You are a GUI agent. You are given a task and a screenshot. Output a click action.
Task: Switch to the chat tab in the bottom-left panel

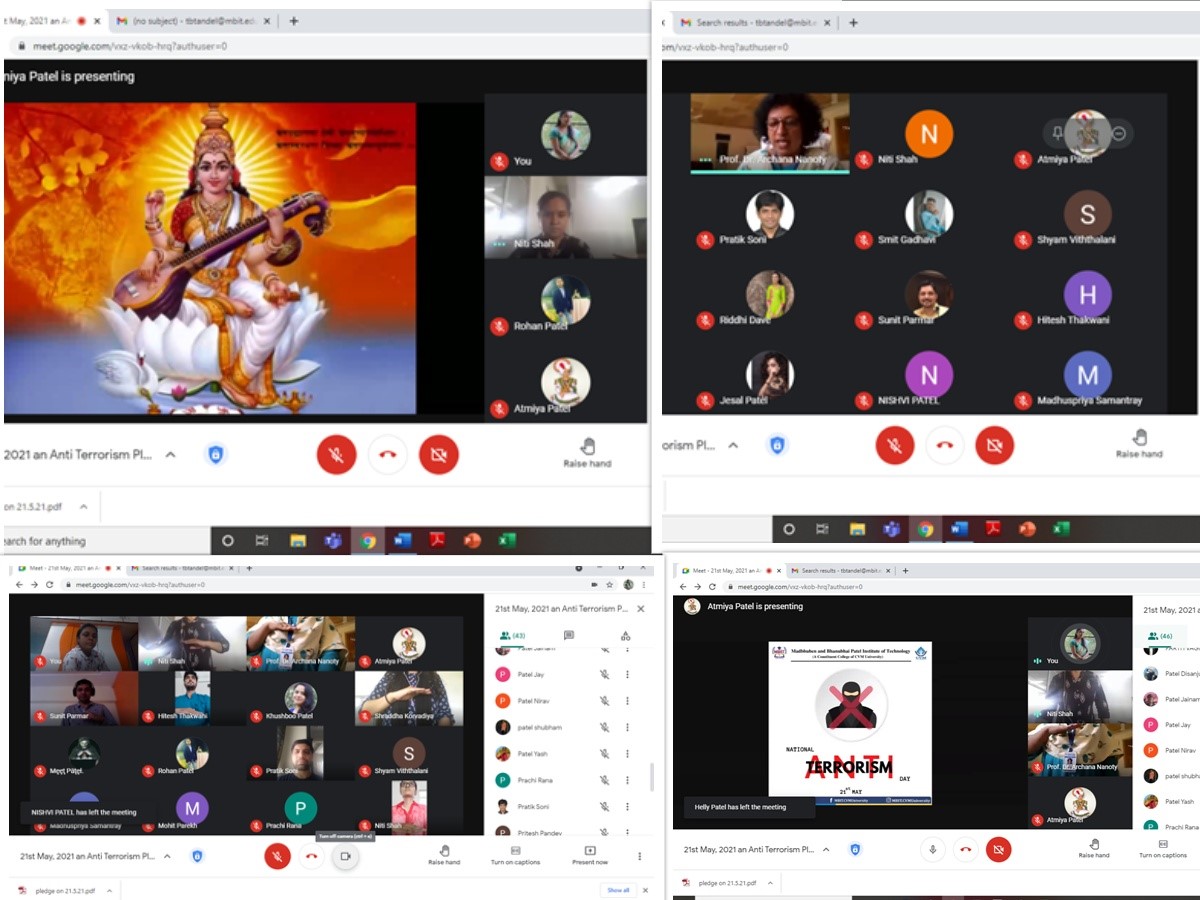click(x=569, y=635)
